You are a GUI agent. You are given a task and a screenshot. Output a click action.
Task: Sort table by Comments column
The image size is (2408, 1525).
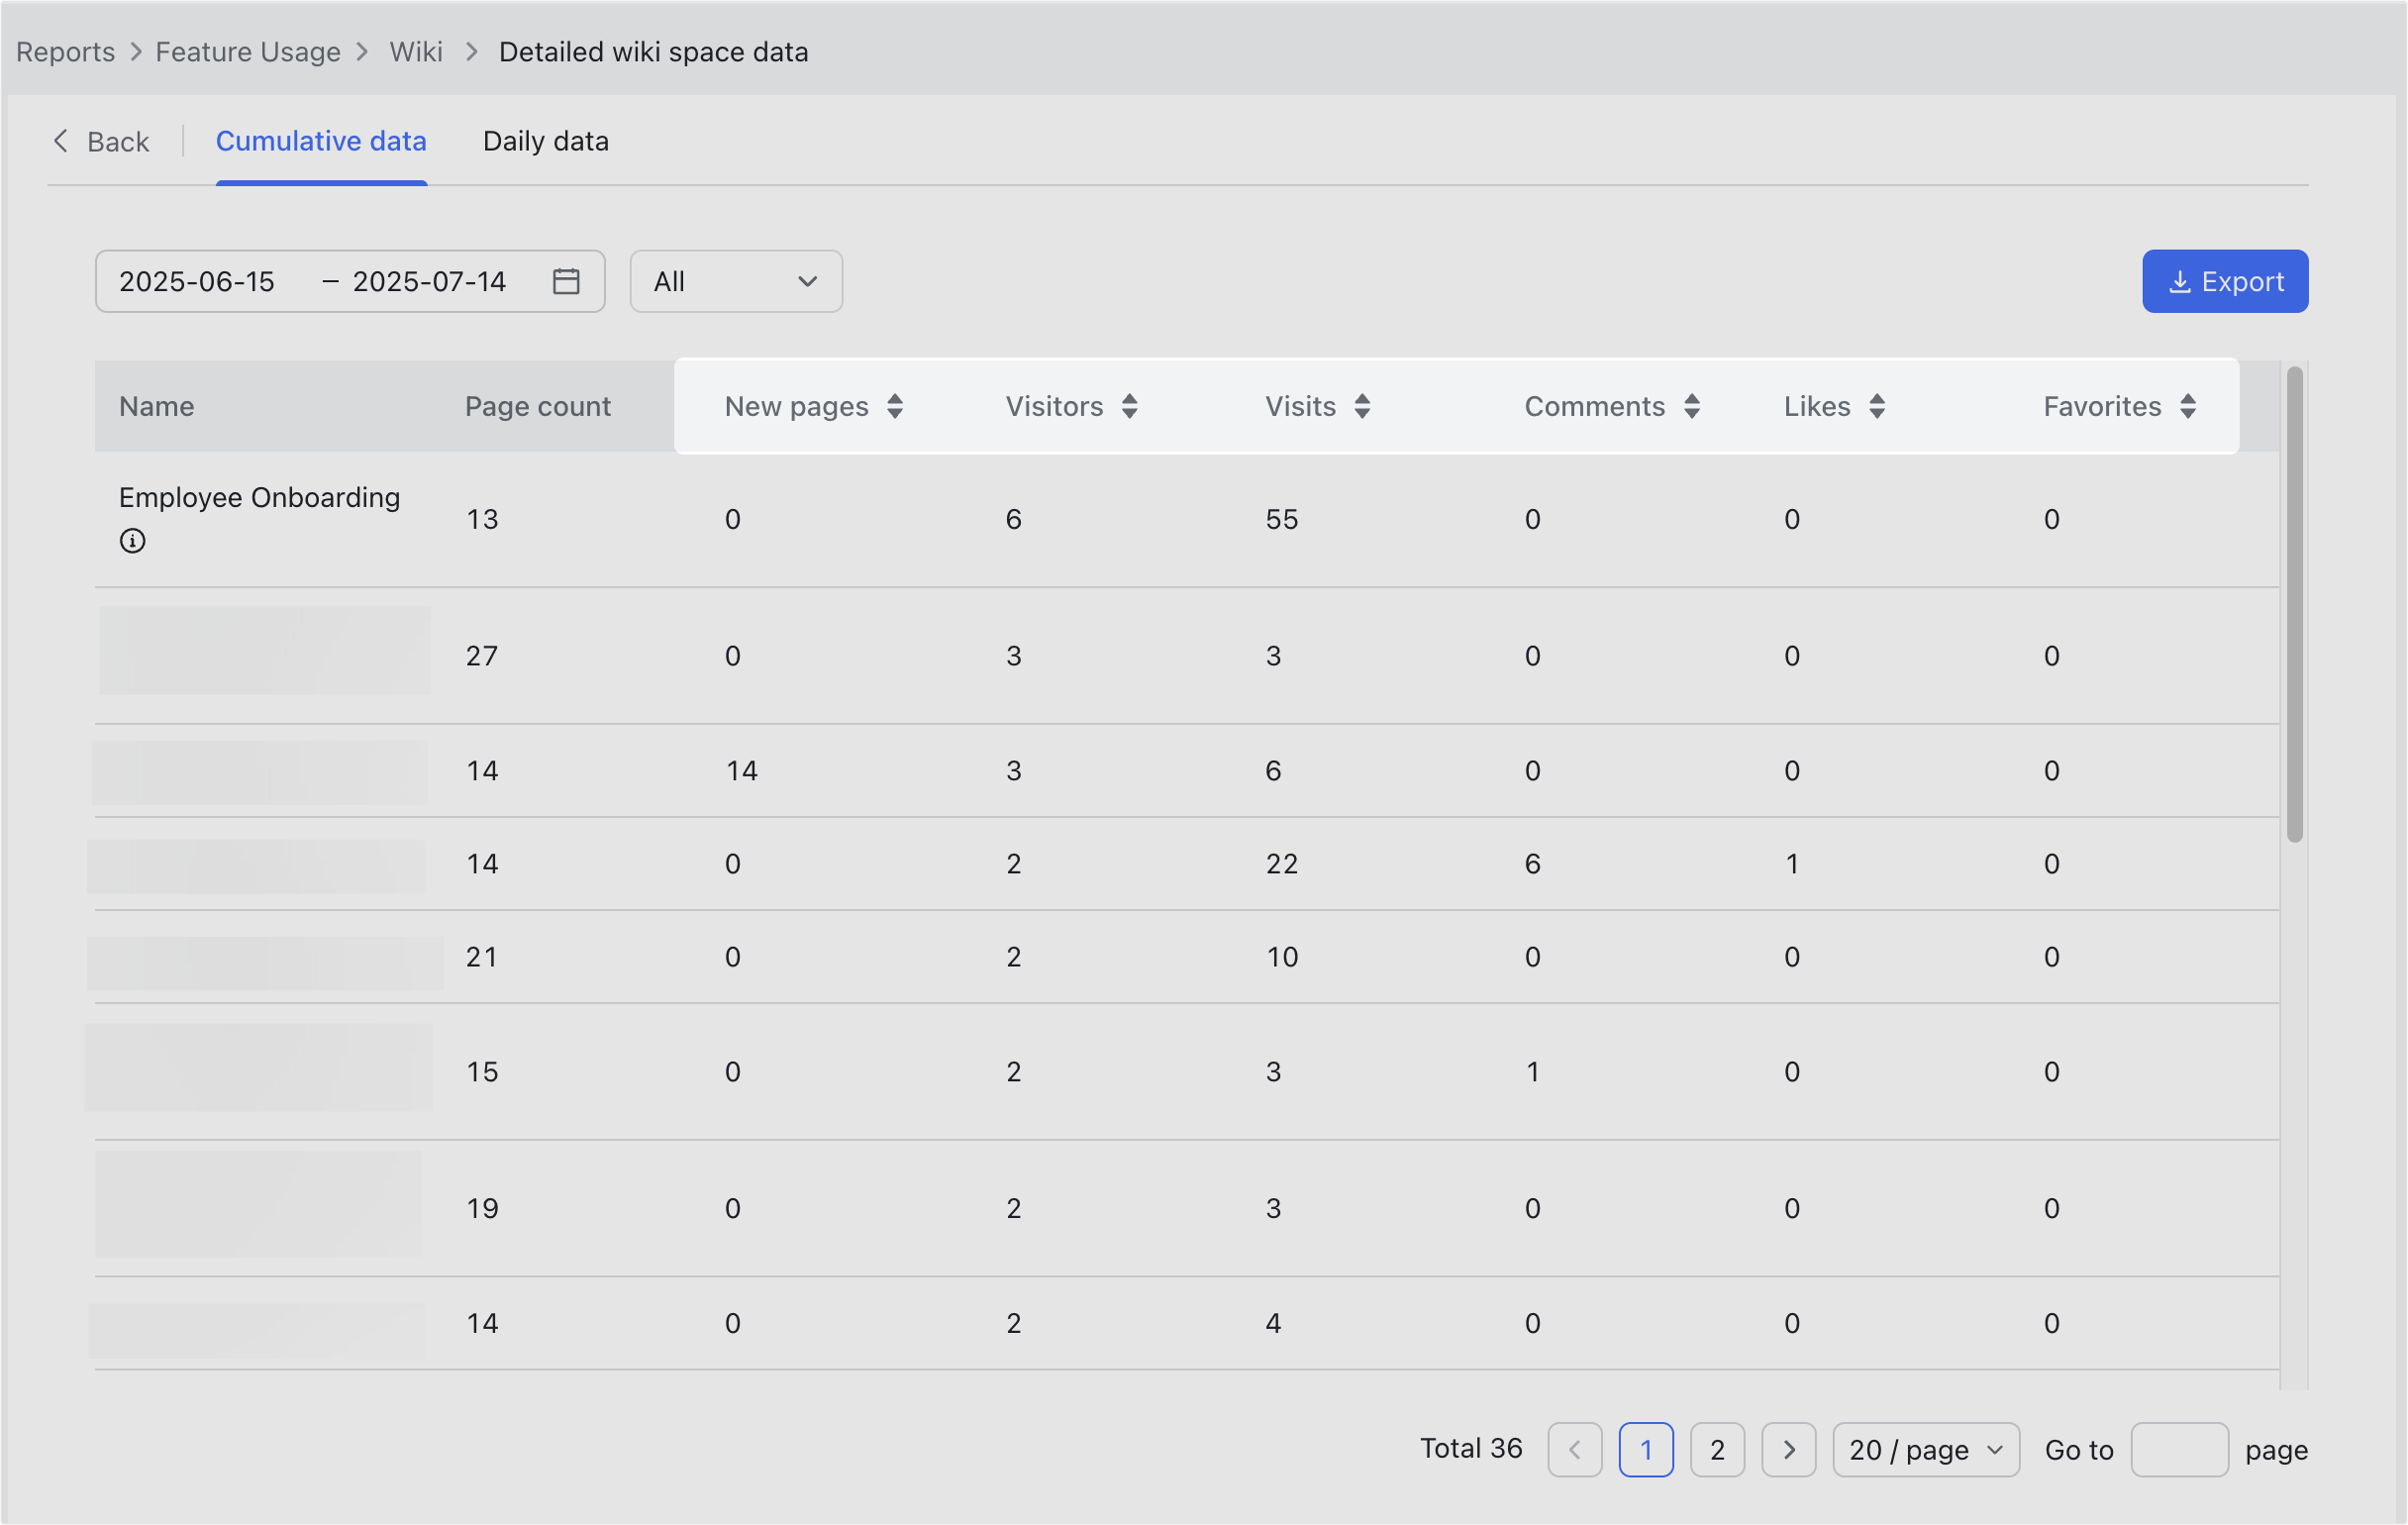pyautogui.click(x=1692, y=406)
